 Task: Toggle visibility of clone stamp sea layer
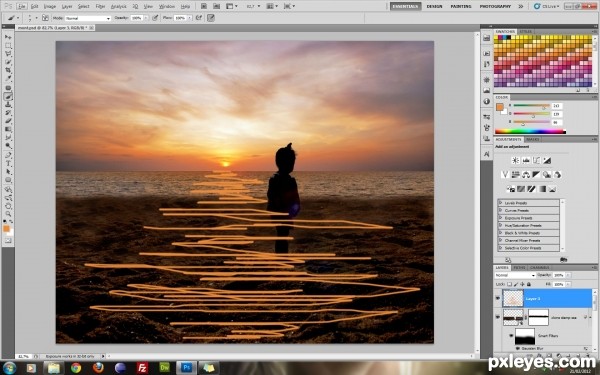pyautogui.click(x=498, y=317)
